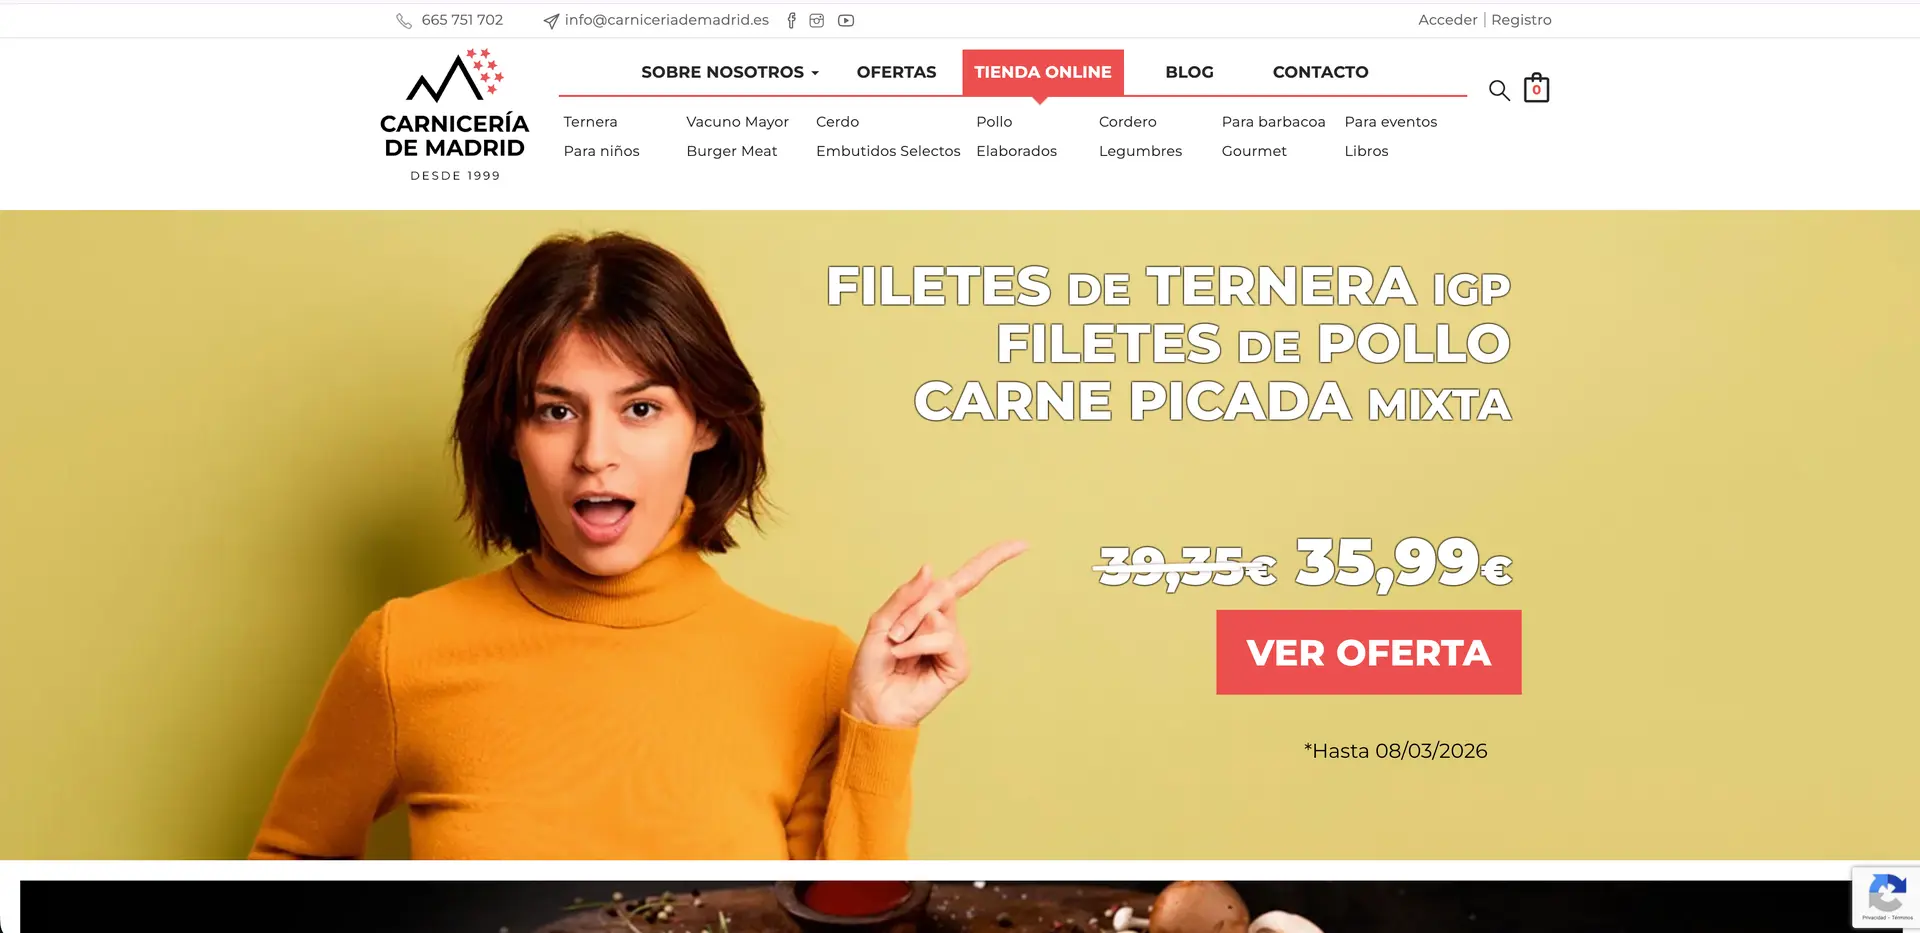The image size is (1920, 933).
Task: Click the reCAPTCHA badge
Action: 1886,897
